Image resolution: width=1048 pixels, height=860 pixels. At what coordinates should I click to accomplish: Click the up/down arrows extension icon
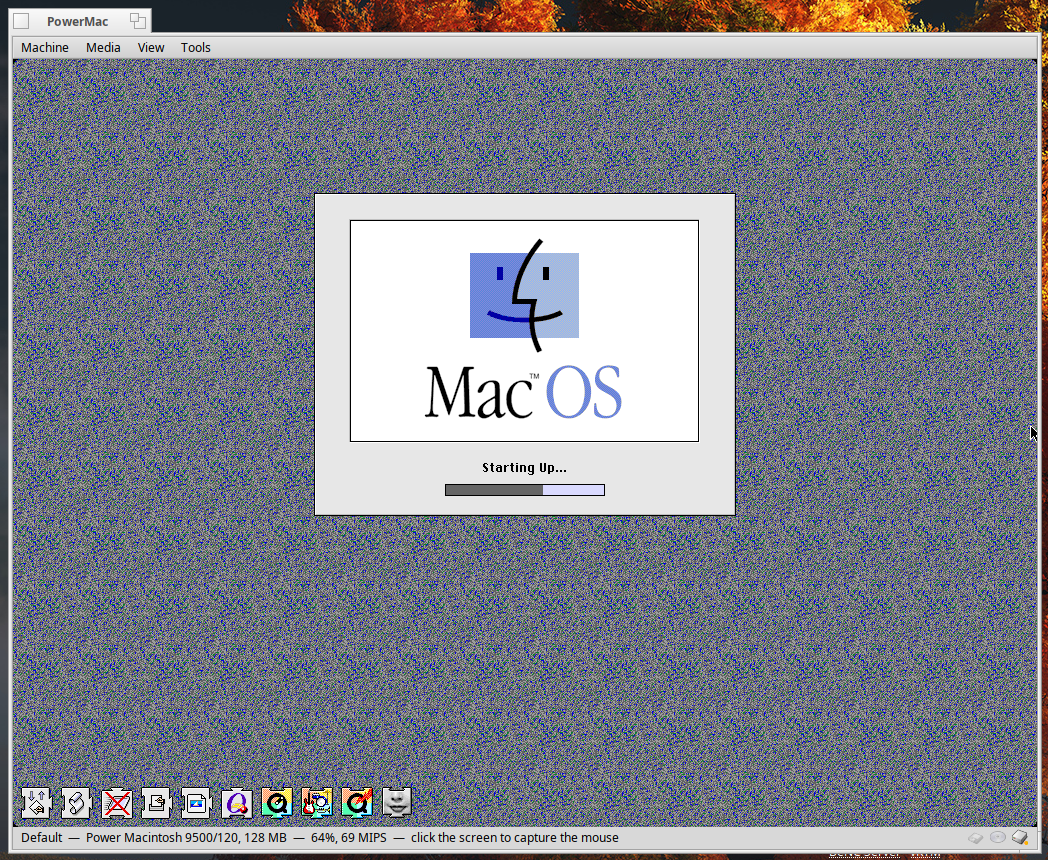click(36, 803)
